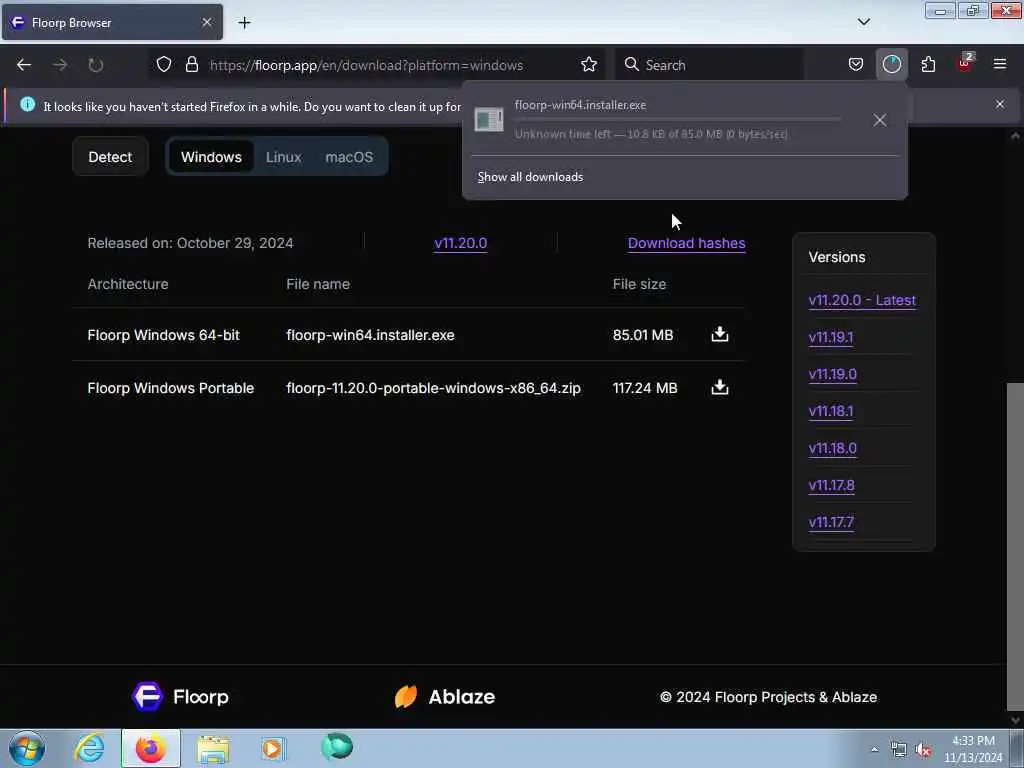Switch platform to Linux
This screenshot has height=768, width=1024.
[x=283, y=157]
